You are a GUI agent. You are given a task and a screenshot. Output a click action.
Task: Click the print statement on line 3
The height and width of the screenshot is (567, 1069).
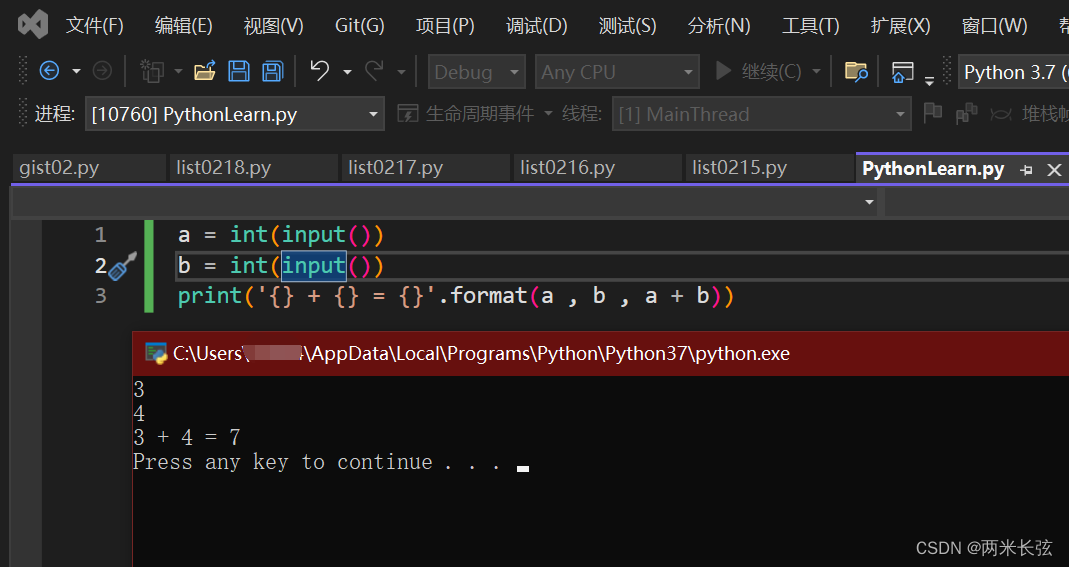point(455,296)
